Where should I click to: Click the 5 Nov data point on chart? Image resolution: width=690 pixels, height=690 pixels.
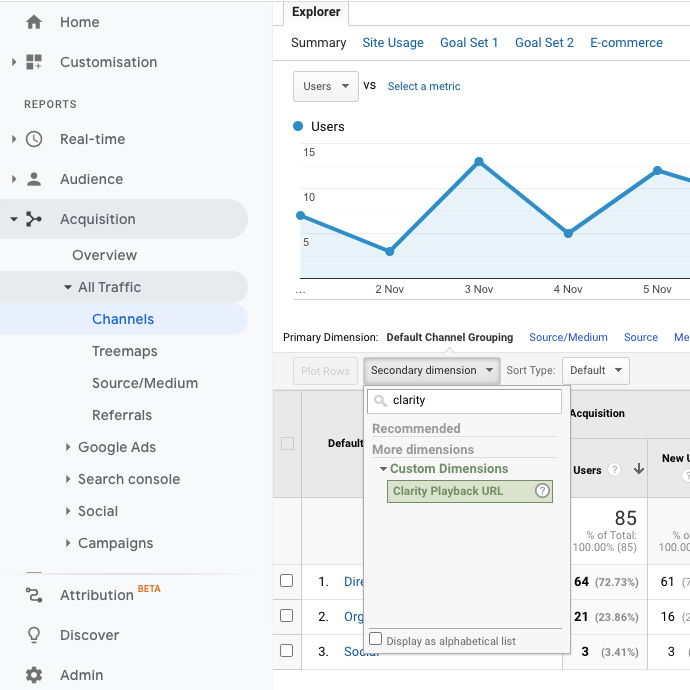point(657,170)
